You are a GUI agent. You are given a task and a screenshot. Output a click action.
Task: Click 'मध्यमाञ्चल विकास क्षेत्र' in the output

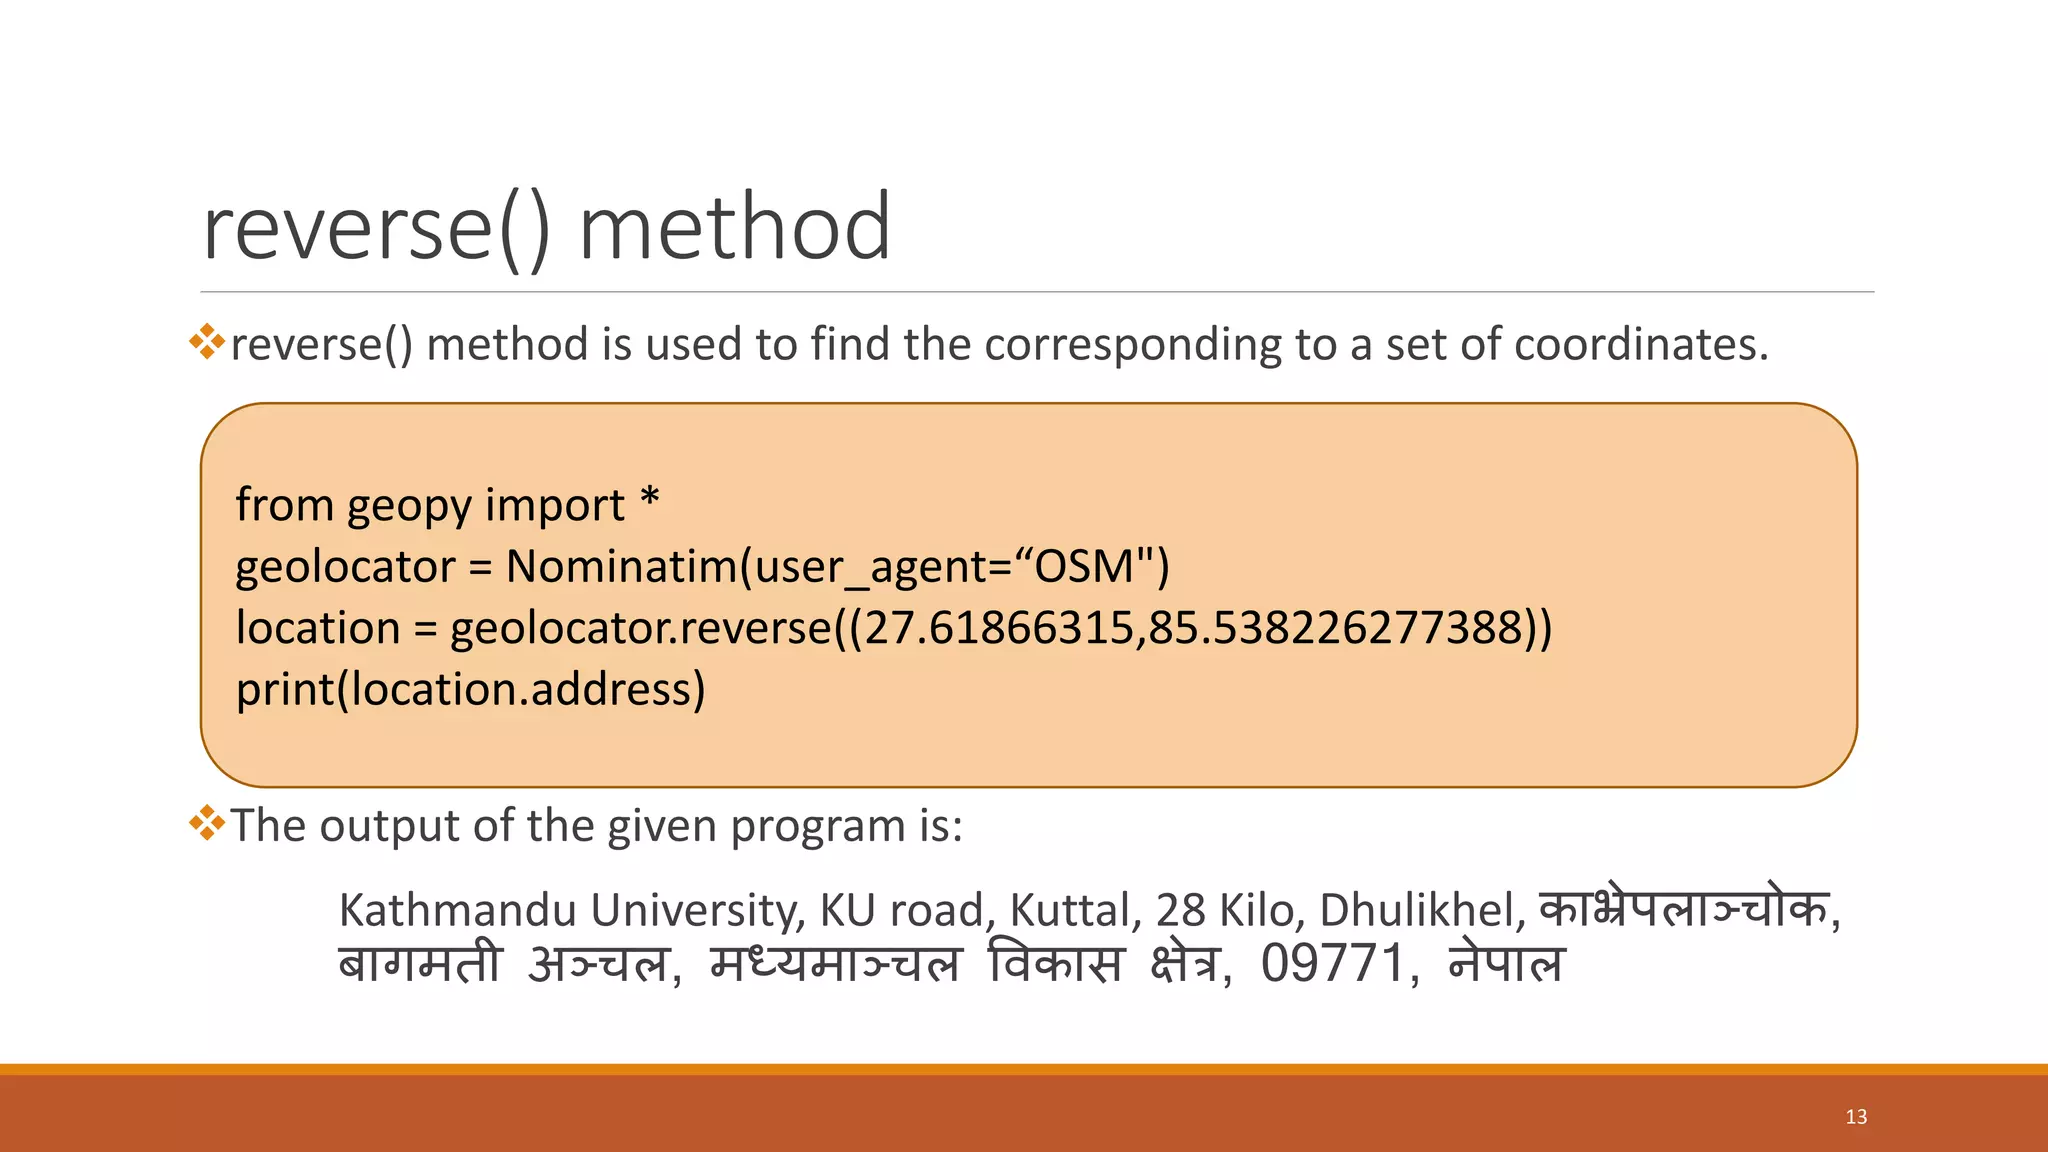click(x=964, y=963)
